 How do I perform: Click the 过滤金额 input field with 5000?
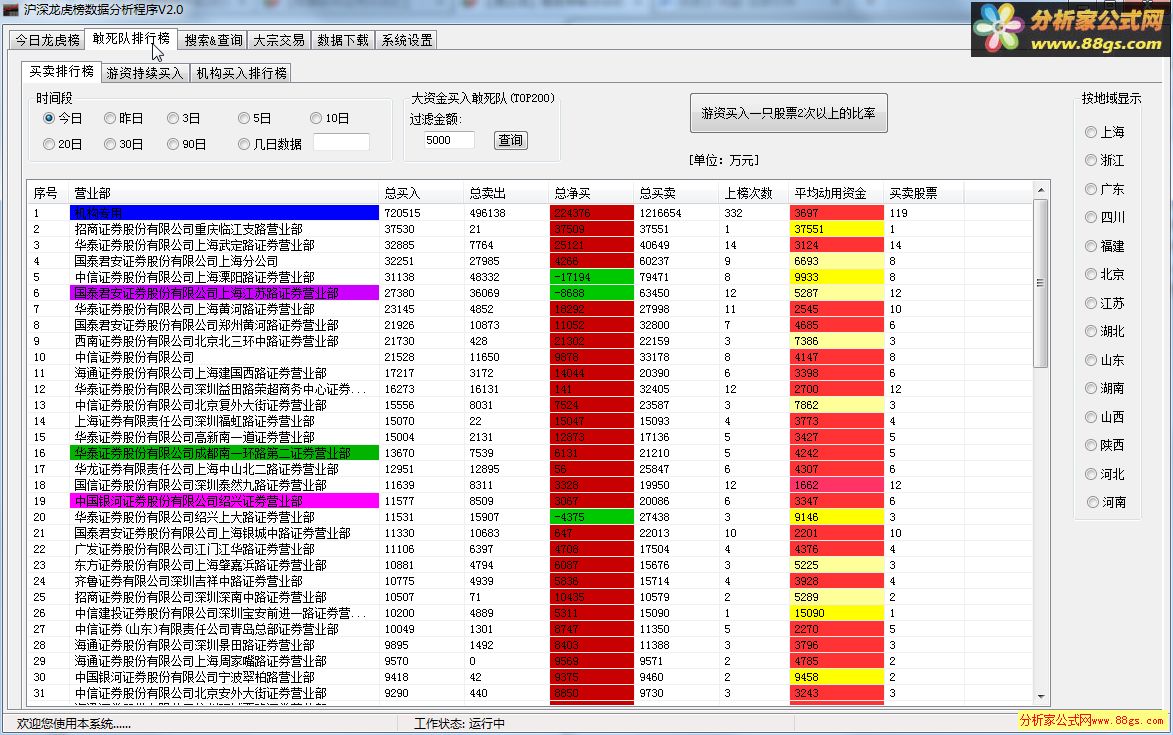pos(449,140)
